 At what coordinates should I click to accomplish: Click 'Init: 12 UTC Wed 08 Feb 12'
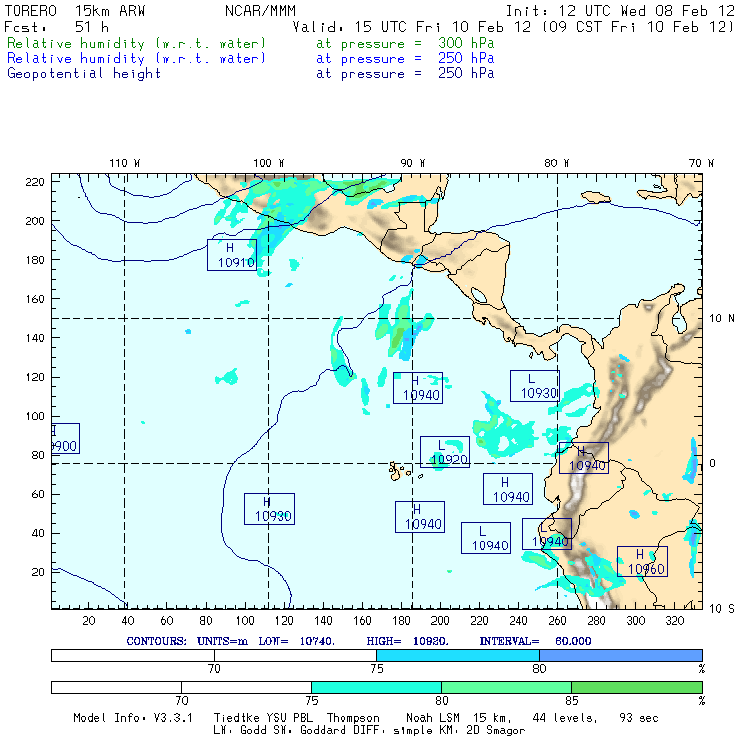620,11
